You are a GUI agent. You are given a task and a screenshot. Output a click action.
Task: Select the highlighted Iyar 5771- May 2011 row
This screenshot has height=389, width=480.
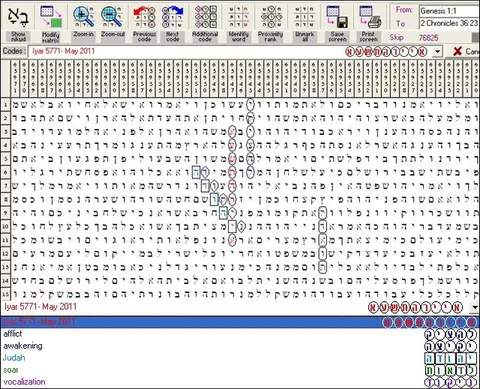point(240,322)
